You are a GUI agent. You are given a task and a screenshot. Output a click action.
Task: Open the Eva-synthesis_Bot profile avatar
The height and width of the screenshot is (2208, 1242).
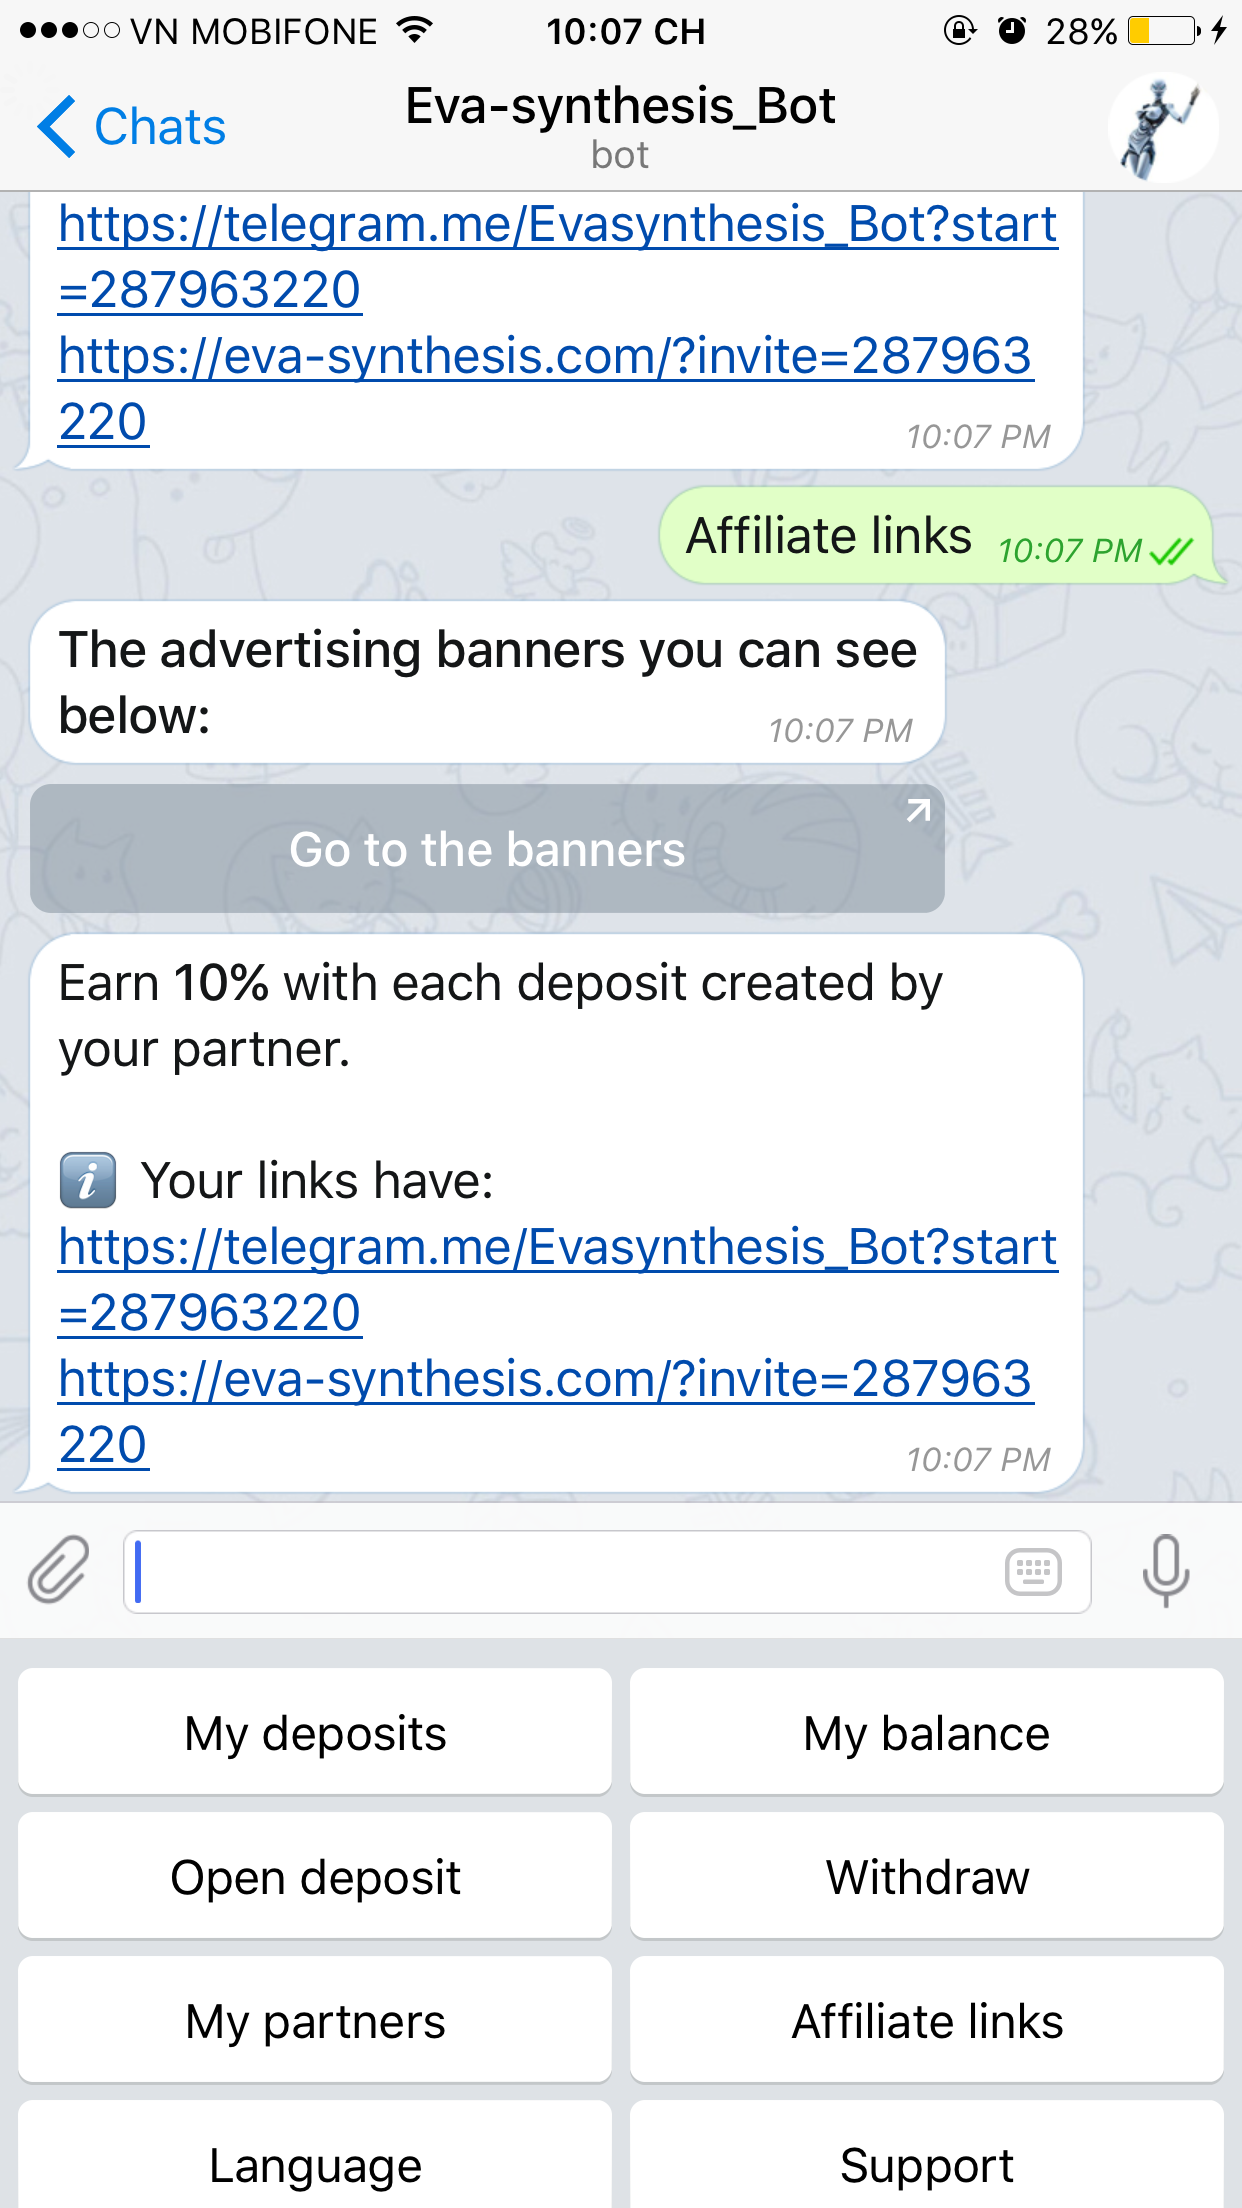pyautogui.click(x=1162, y=127)
